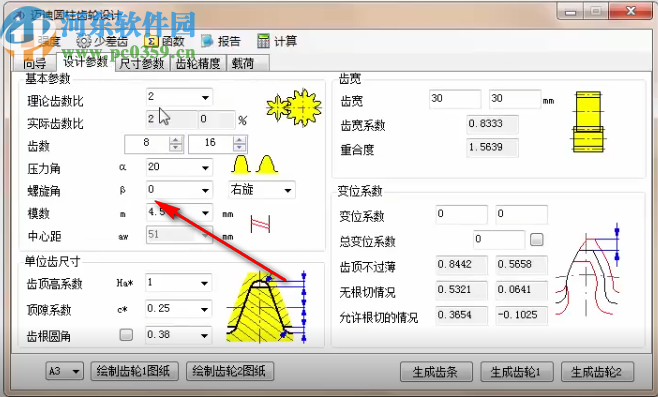Click the 齿顶不过薄 value 0.5658
Image resolution: width=658 pixels, height=397 pixels.
(x=522, y=265)
